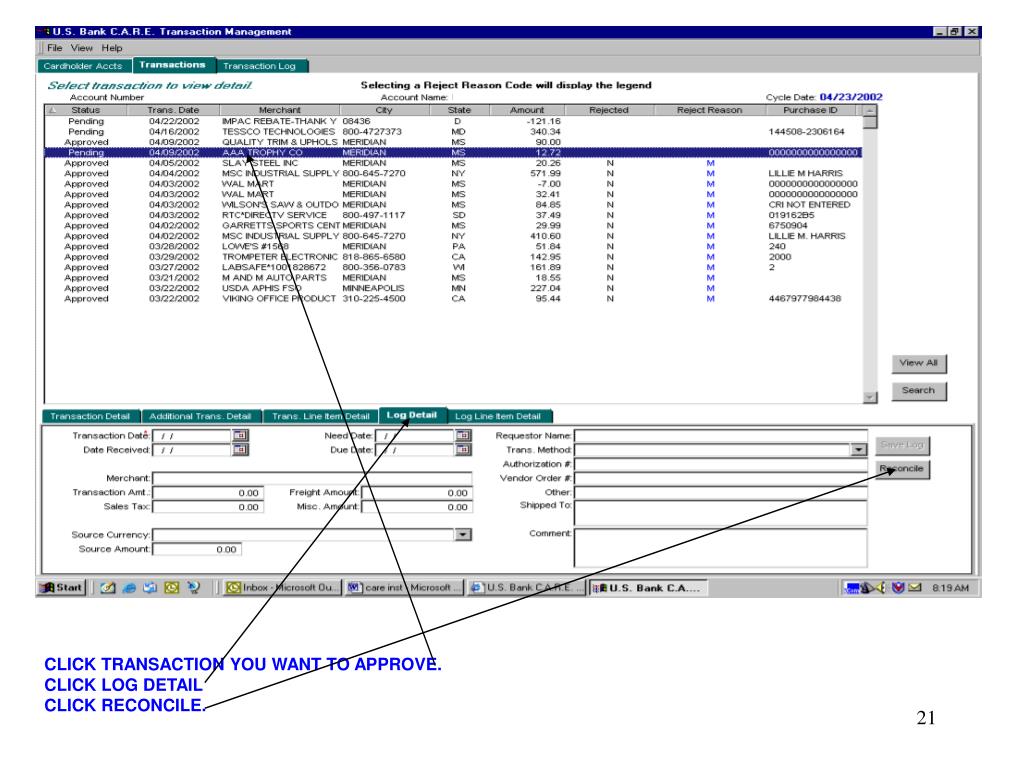The width and height of the screenshot is (1024, 768).
Task: Open the Help menu
Action: [112, 48]
